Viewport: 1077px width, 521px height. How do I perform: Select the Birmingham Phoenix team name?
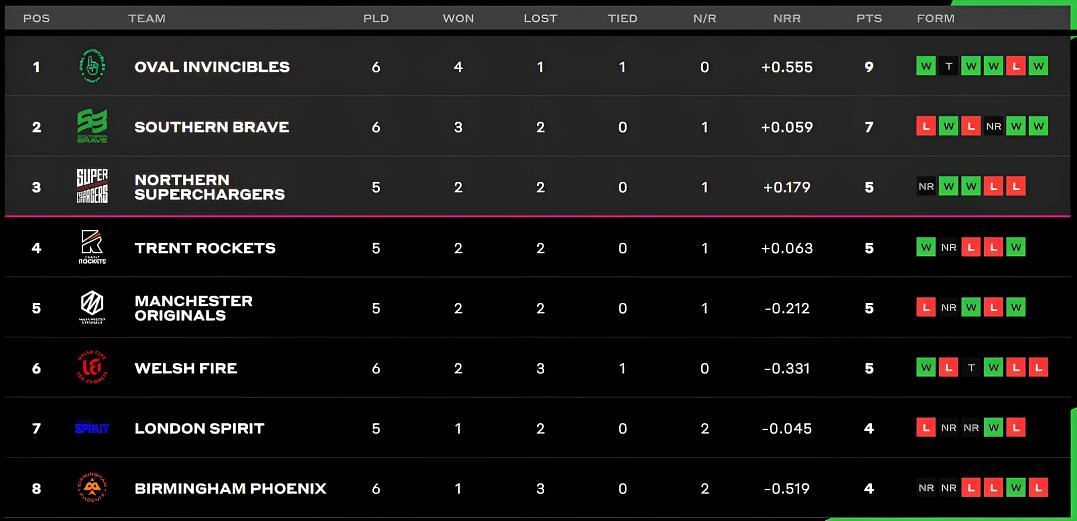[x=231, y=489]
